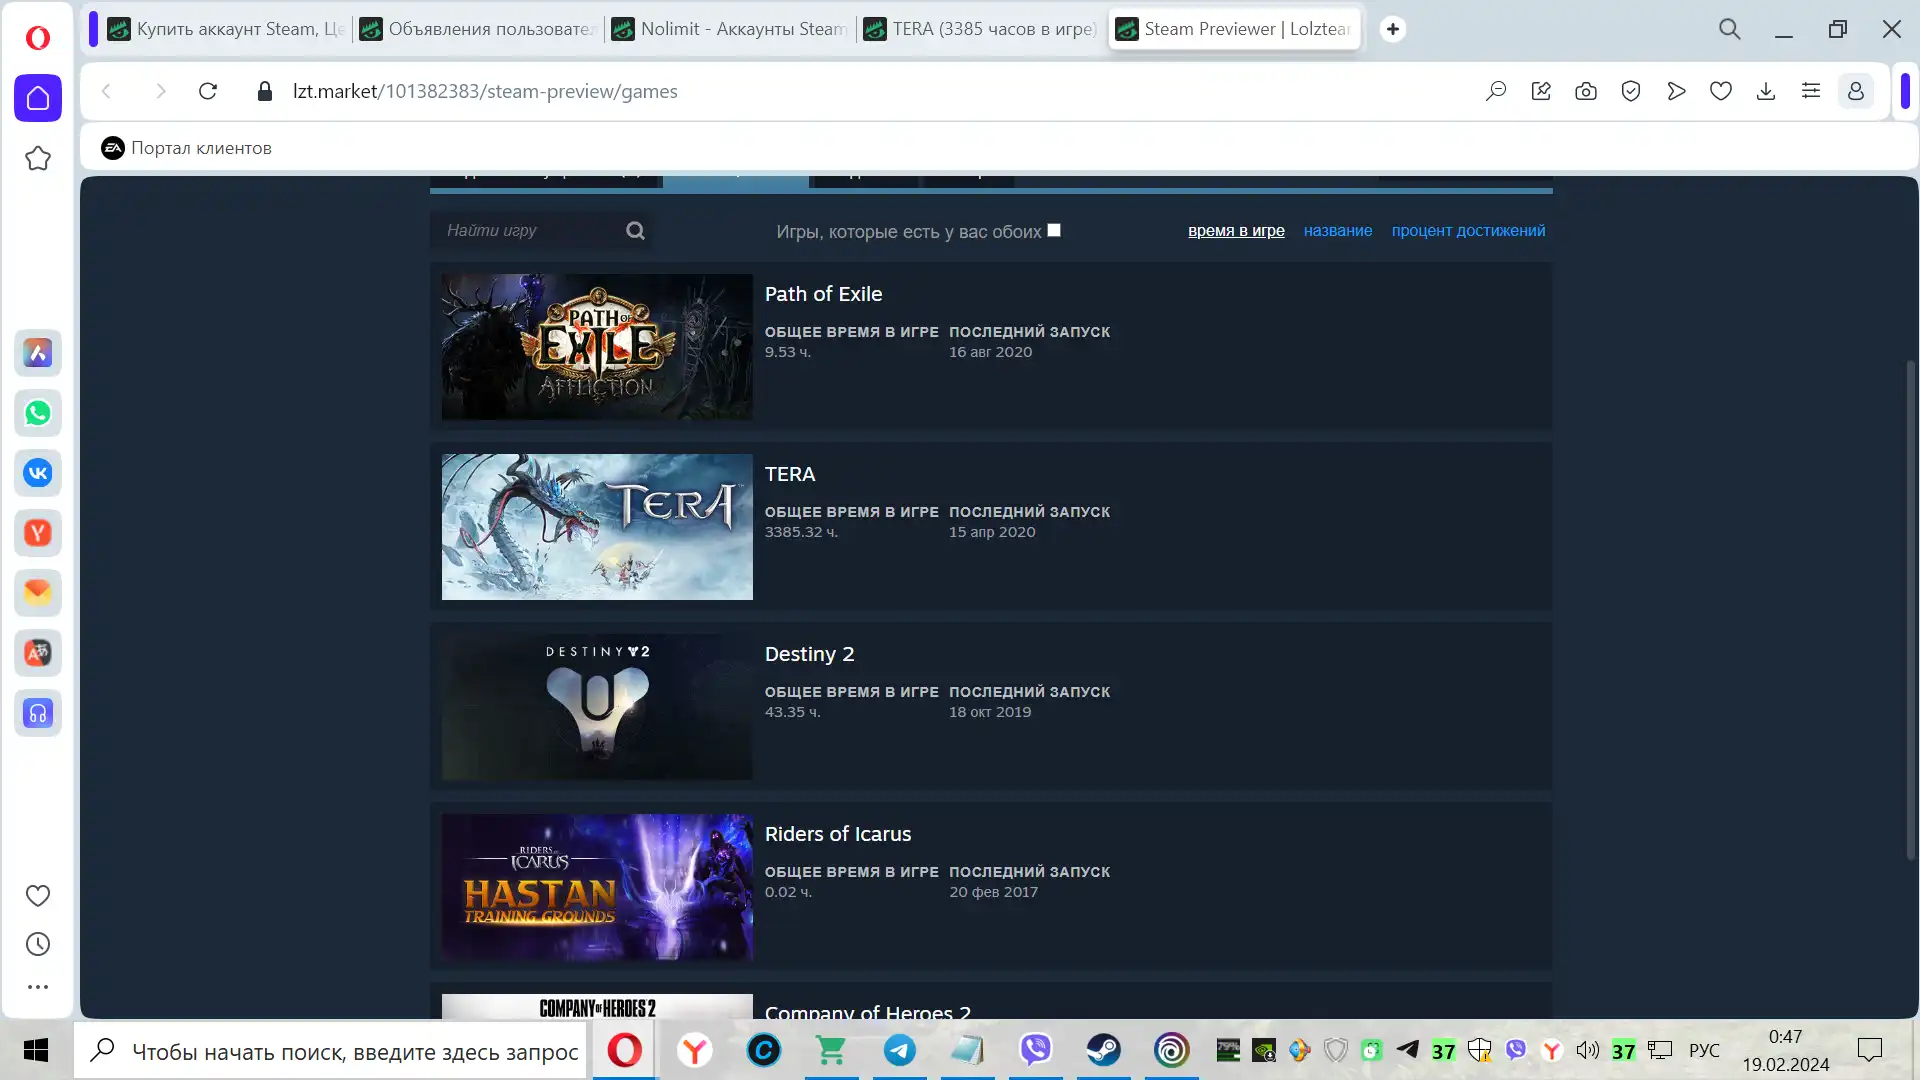Open the Opera menu logo
Viewport: 1920px width, 1080px height.
click(37, 38)
